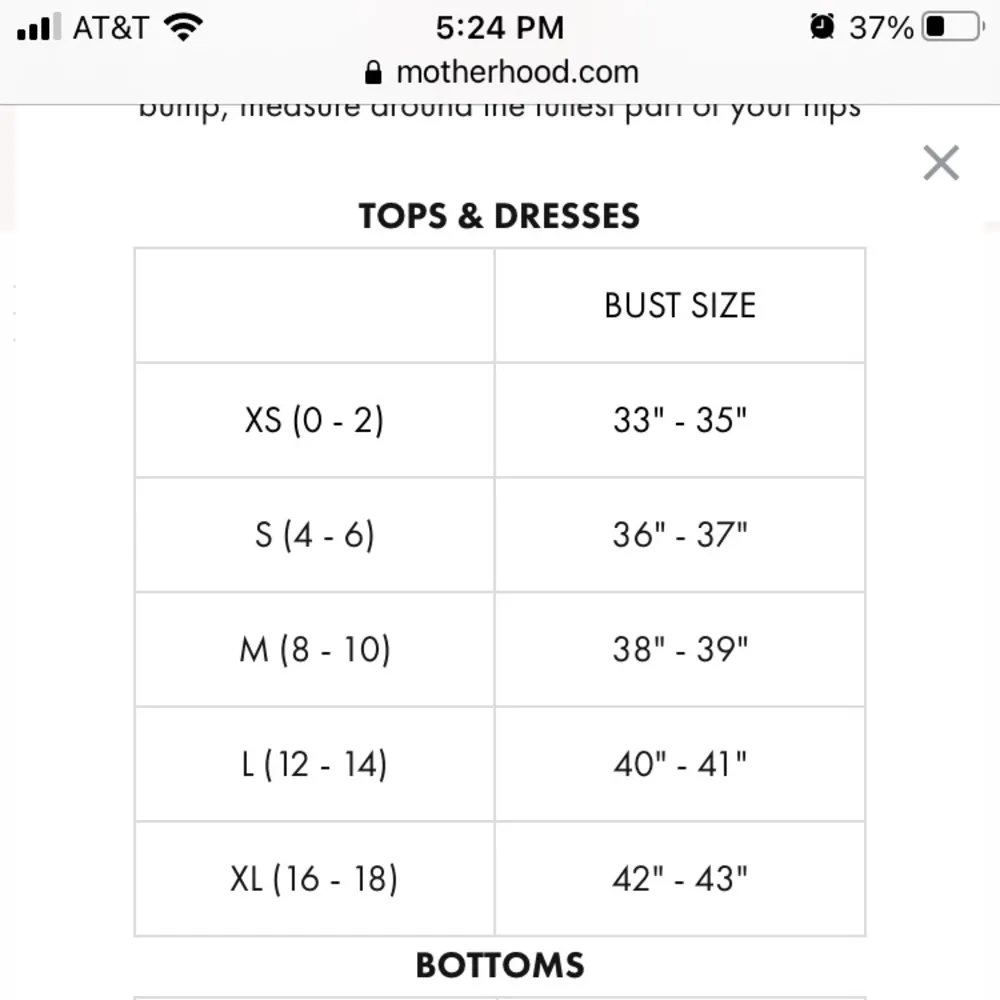This screenshot has height=1000, width=1000.
Task: Select the 42" - 43" bust measurement cell
Action: (x=680, y=879)
